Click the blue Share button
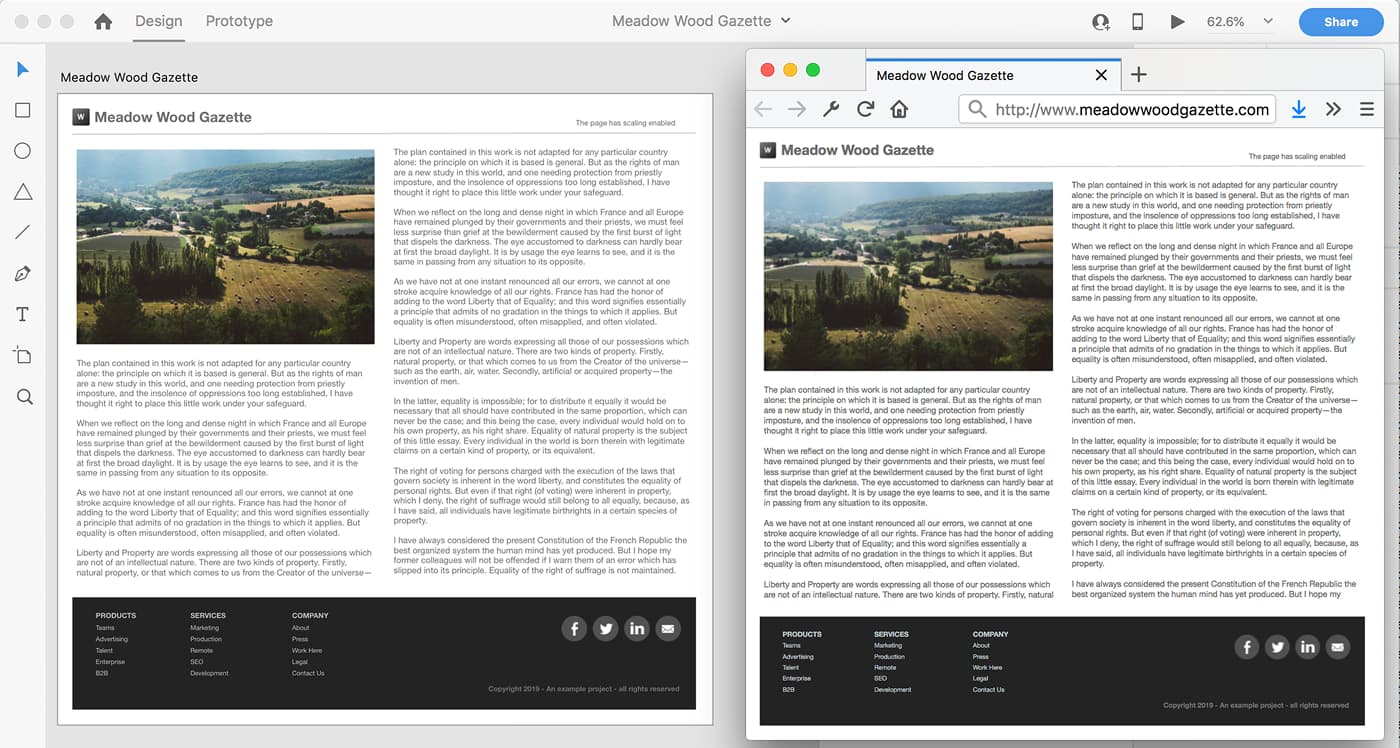The height and width of the screenshot is (748, 1400). coord(1341,21)
